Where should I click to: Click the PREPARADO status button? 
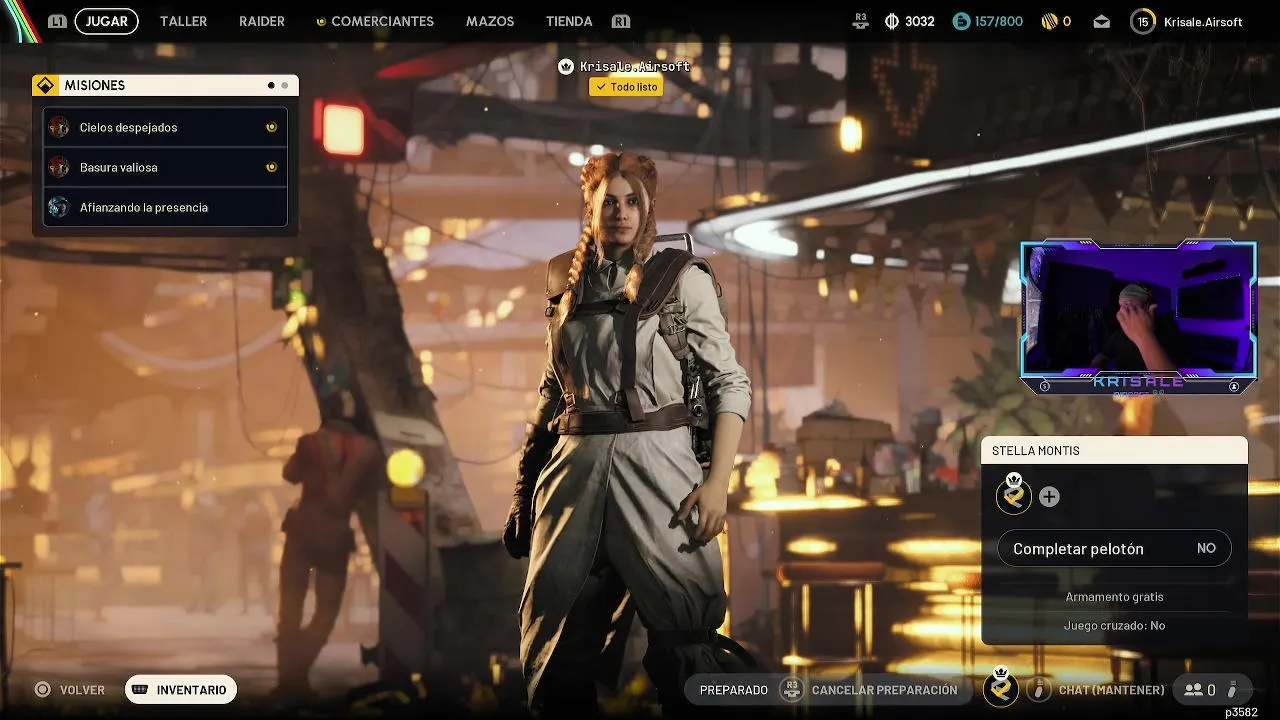point(734,690)
